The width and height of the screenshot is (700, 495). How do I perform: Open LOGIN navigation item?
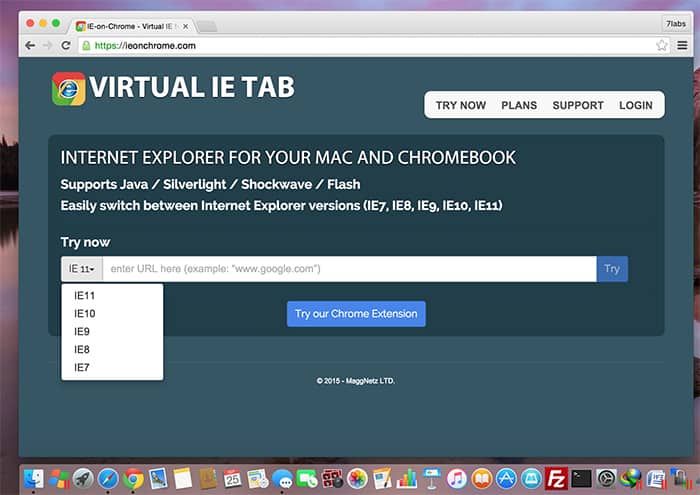(x=636, y=105)
